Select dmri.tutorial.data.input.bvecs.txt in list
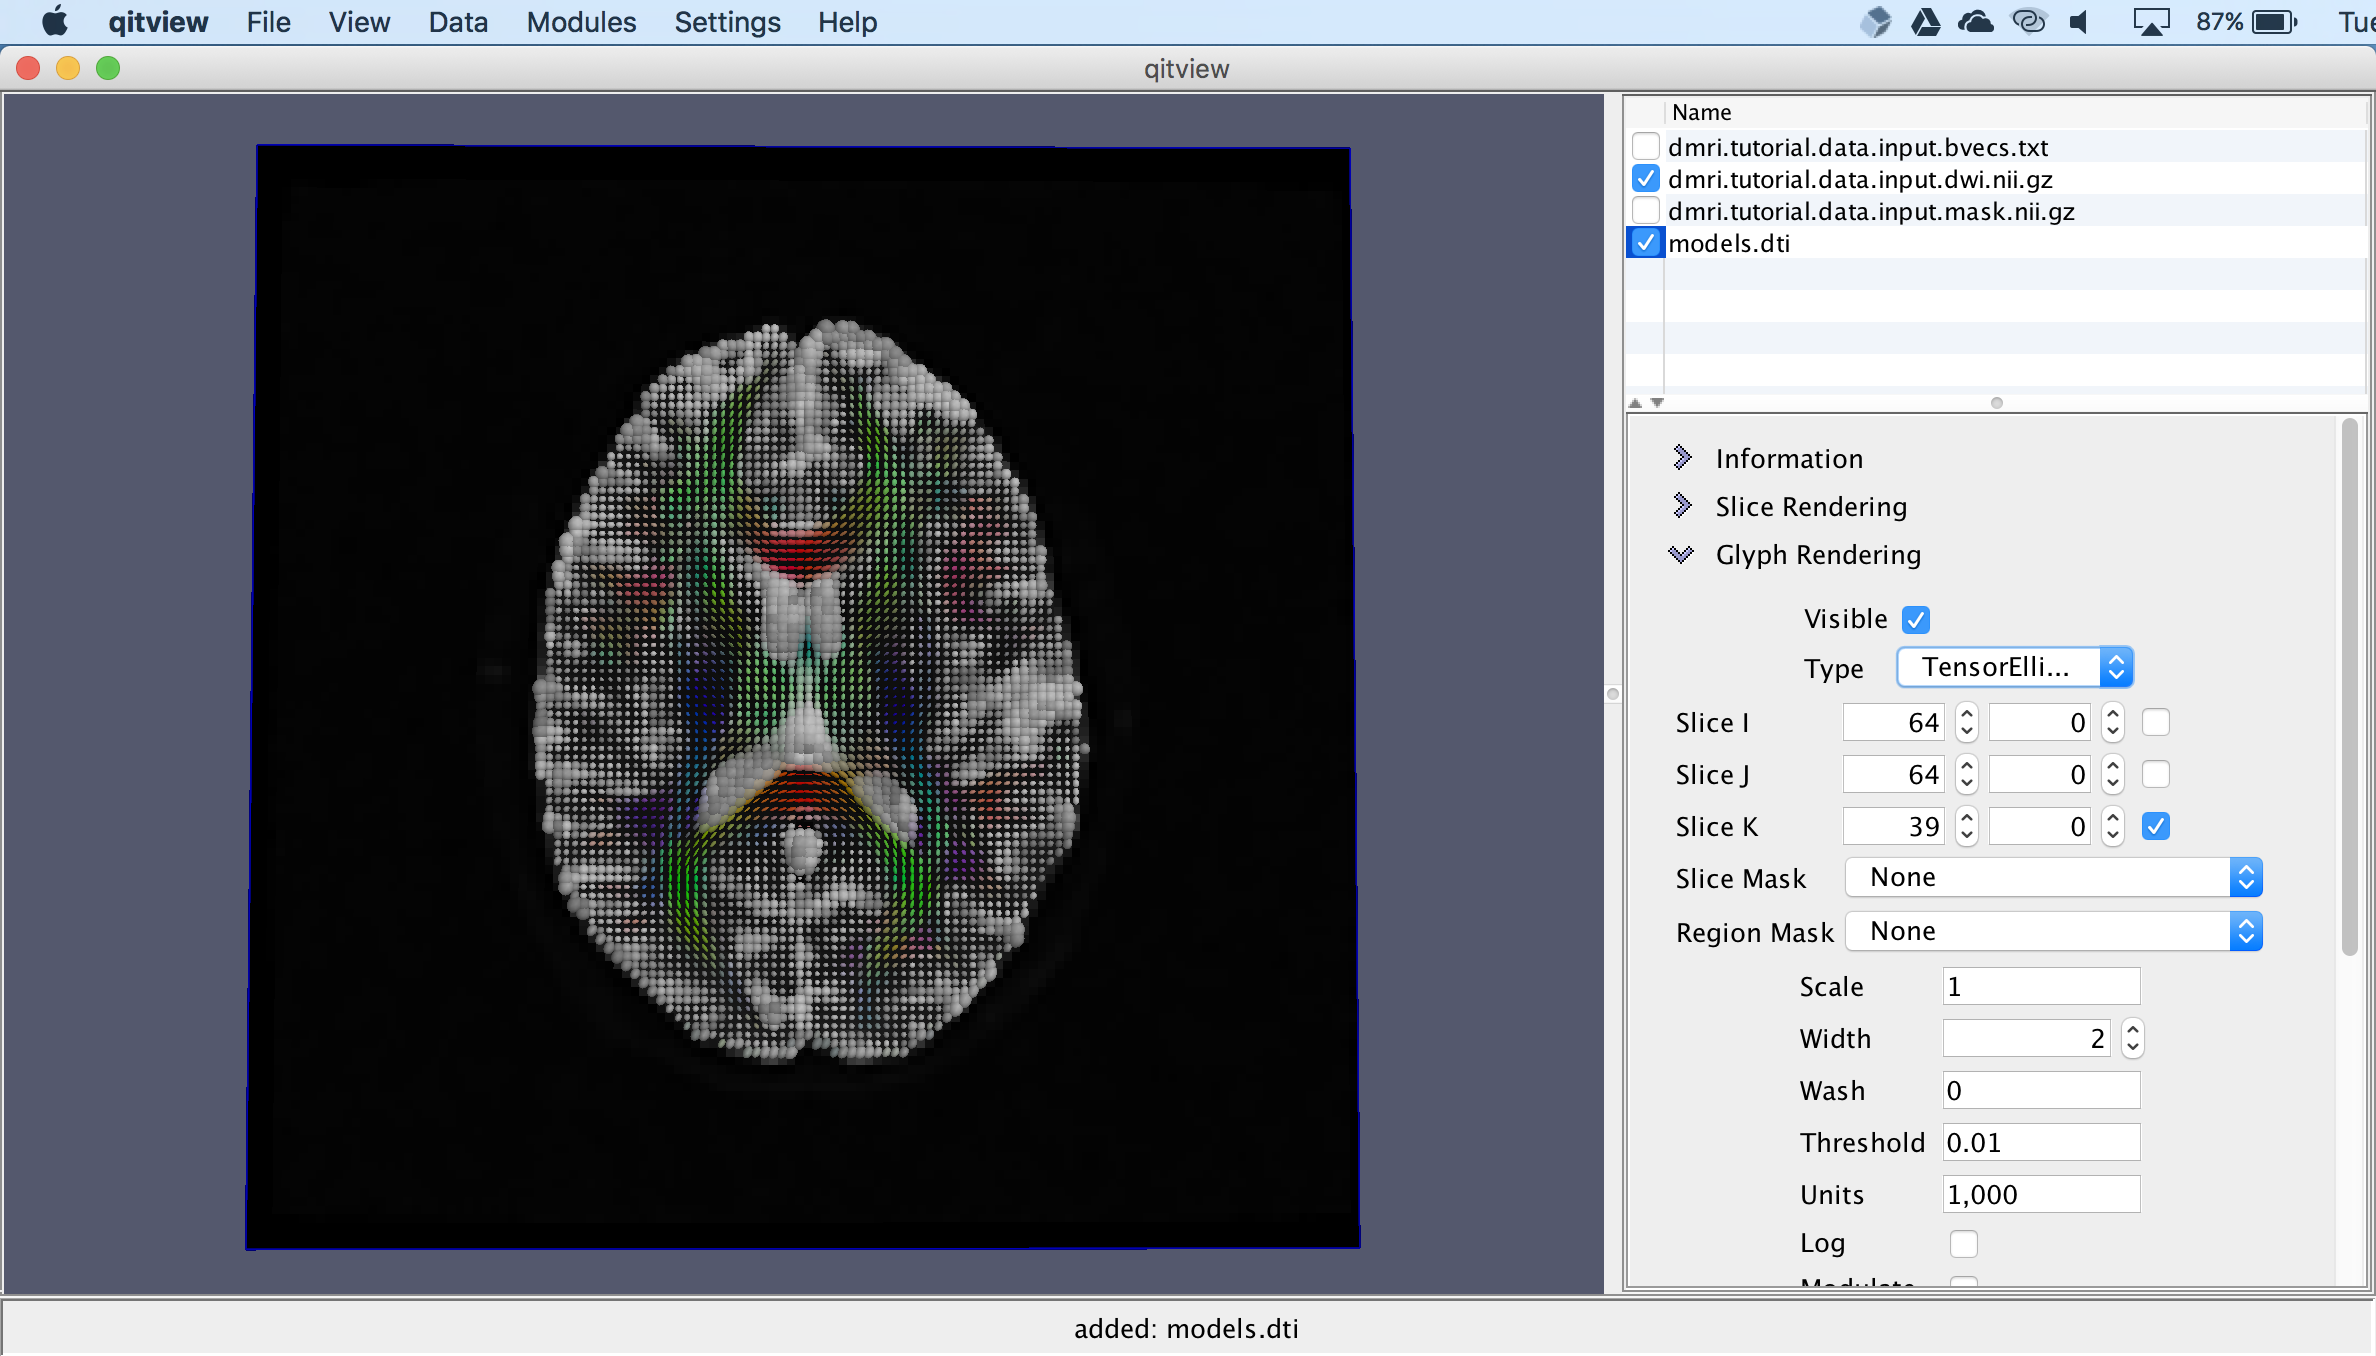Screen dimensions: 2376x1356 click(x=1857, y=147)
